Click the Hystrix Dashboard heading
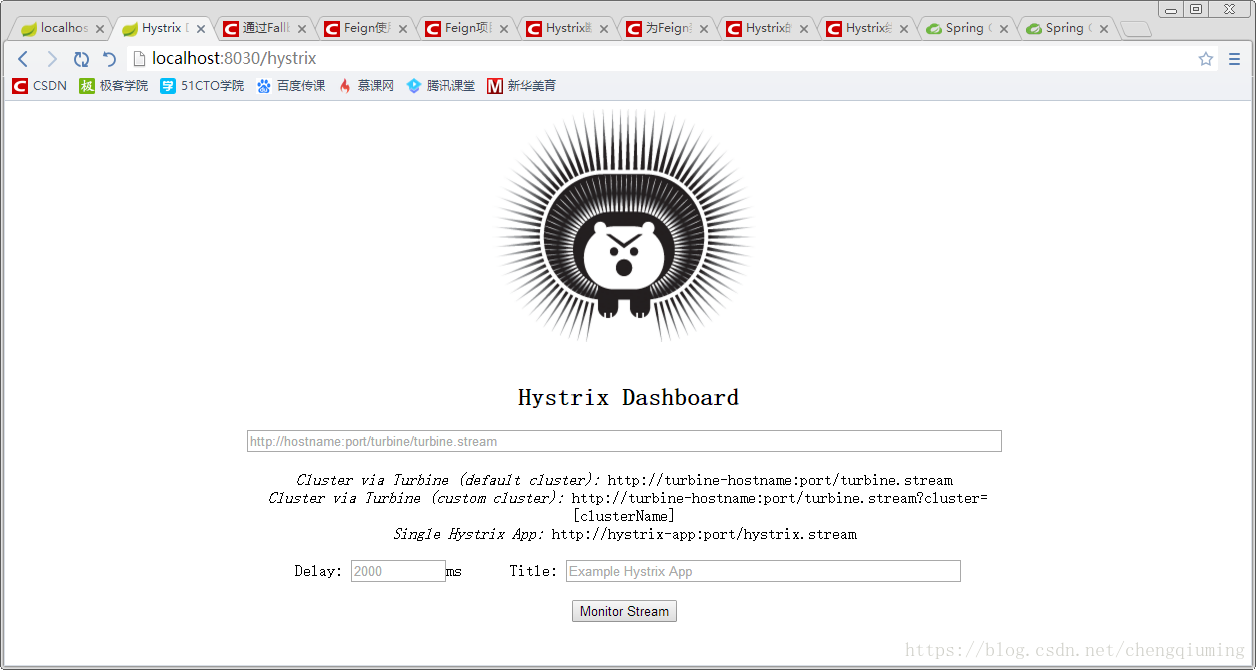The image size is (1256, 670). pos(628,397)
